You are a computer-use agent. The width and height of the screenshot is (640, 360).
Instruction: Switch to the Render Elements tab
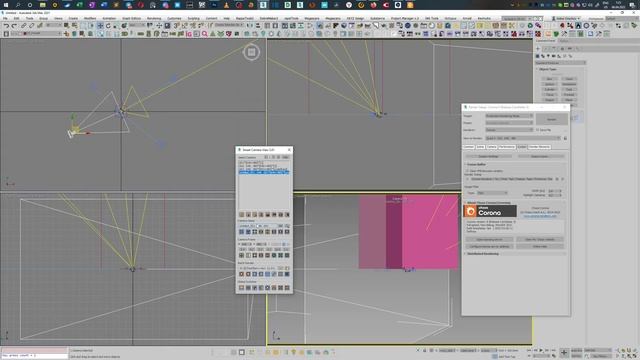coord(539,147)
